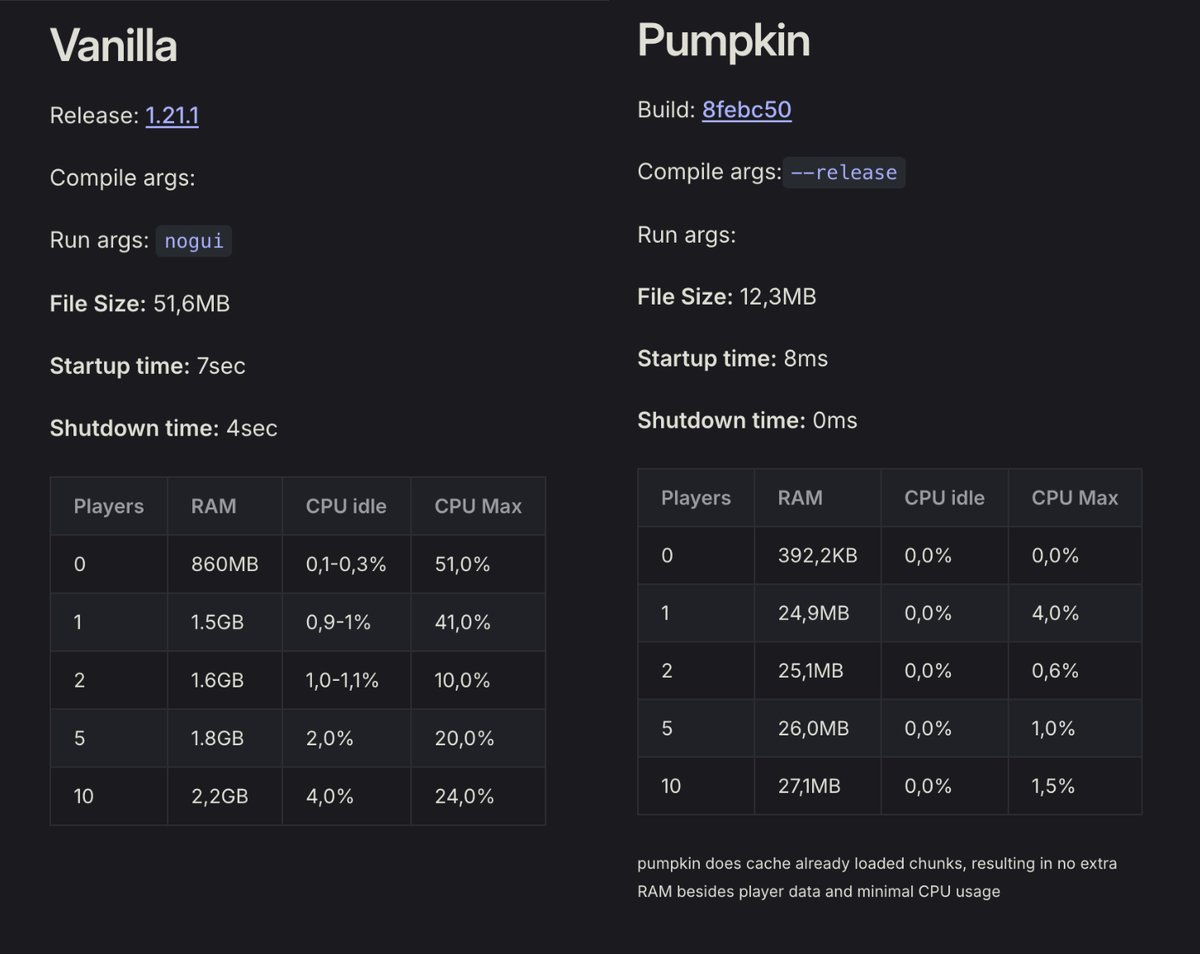Click the Players header in Pumpkin table
The height and width of the screenshot is (954, 1200).
tap(696, 498)
